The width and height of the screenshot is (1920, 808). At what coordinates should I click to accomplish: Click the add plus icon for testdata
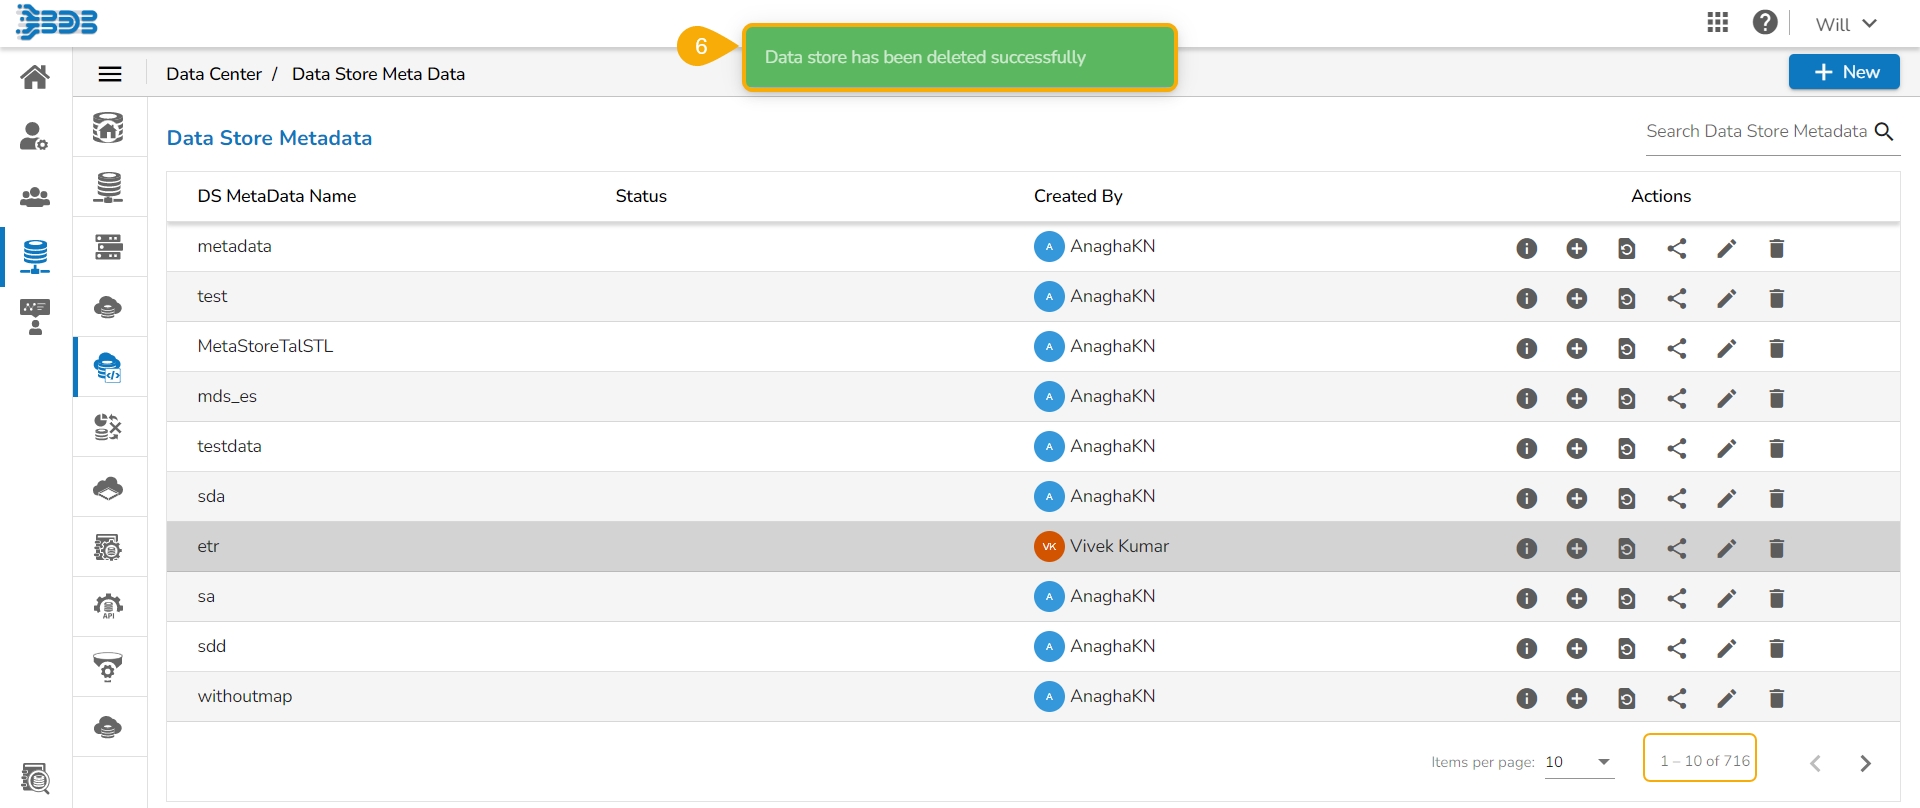[1576, 448]
